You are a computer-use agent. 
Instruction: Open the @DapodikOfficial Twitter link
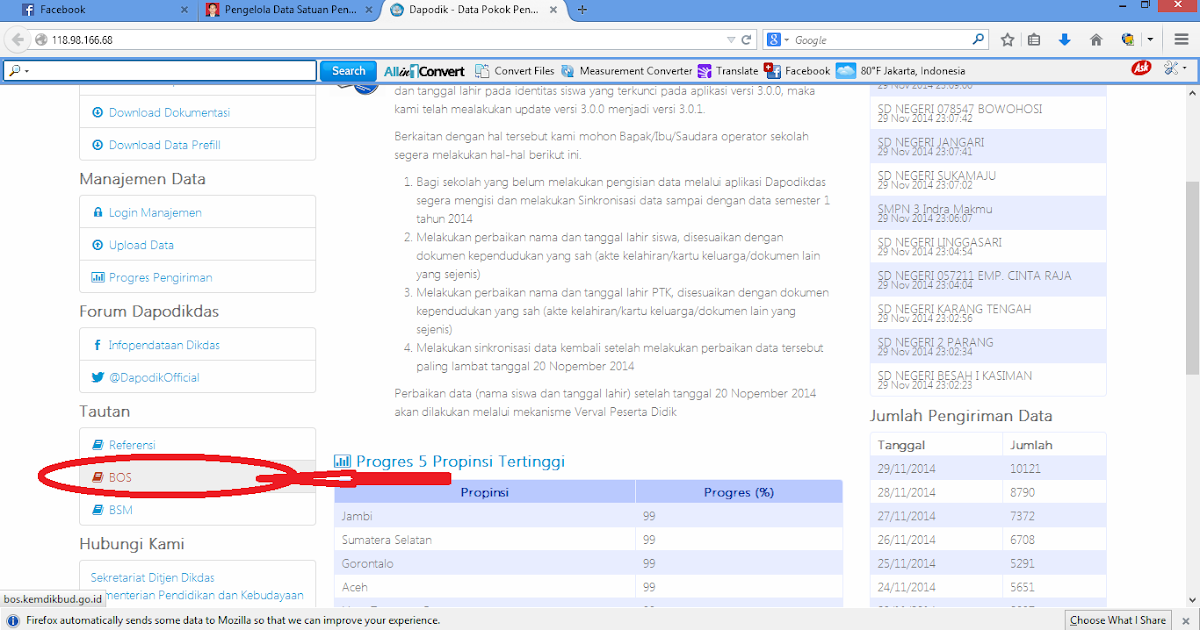pos(154,378)
